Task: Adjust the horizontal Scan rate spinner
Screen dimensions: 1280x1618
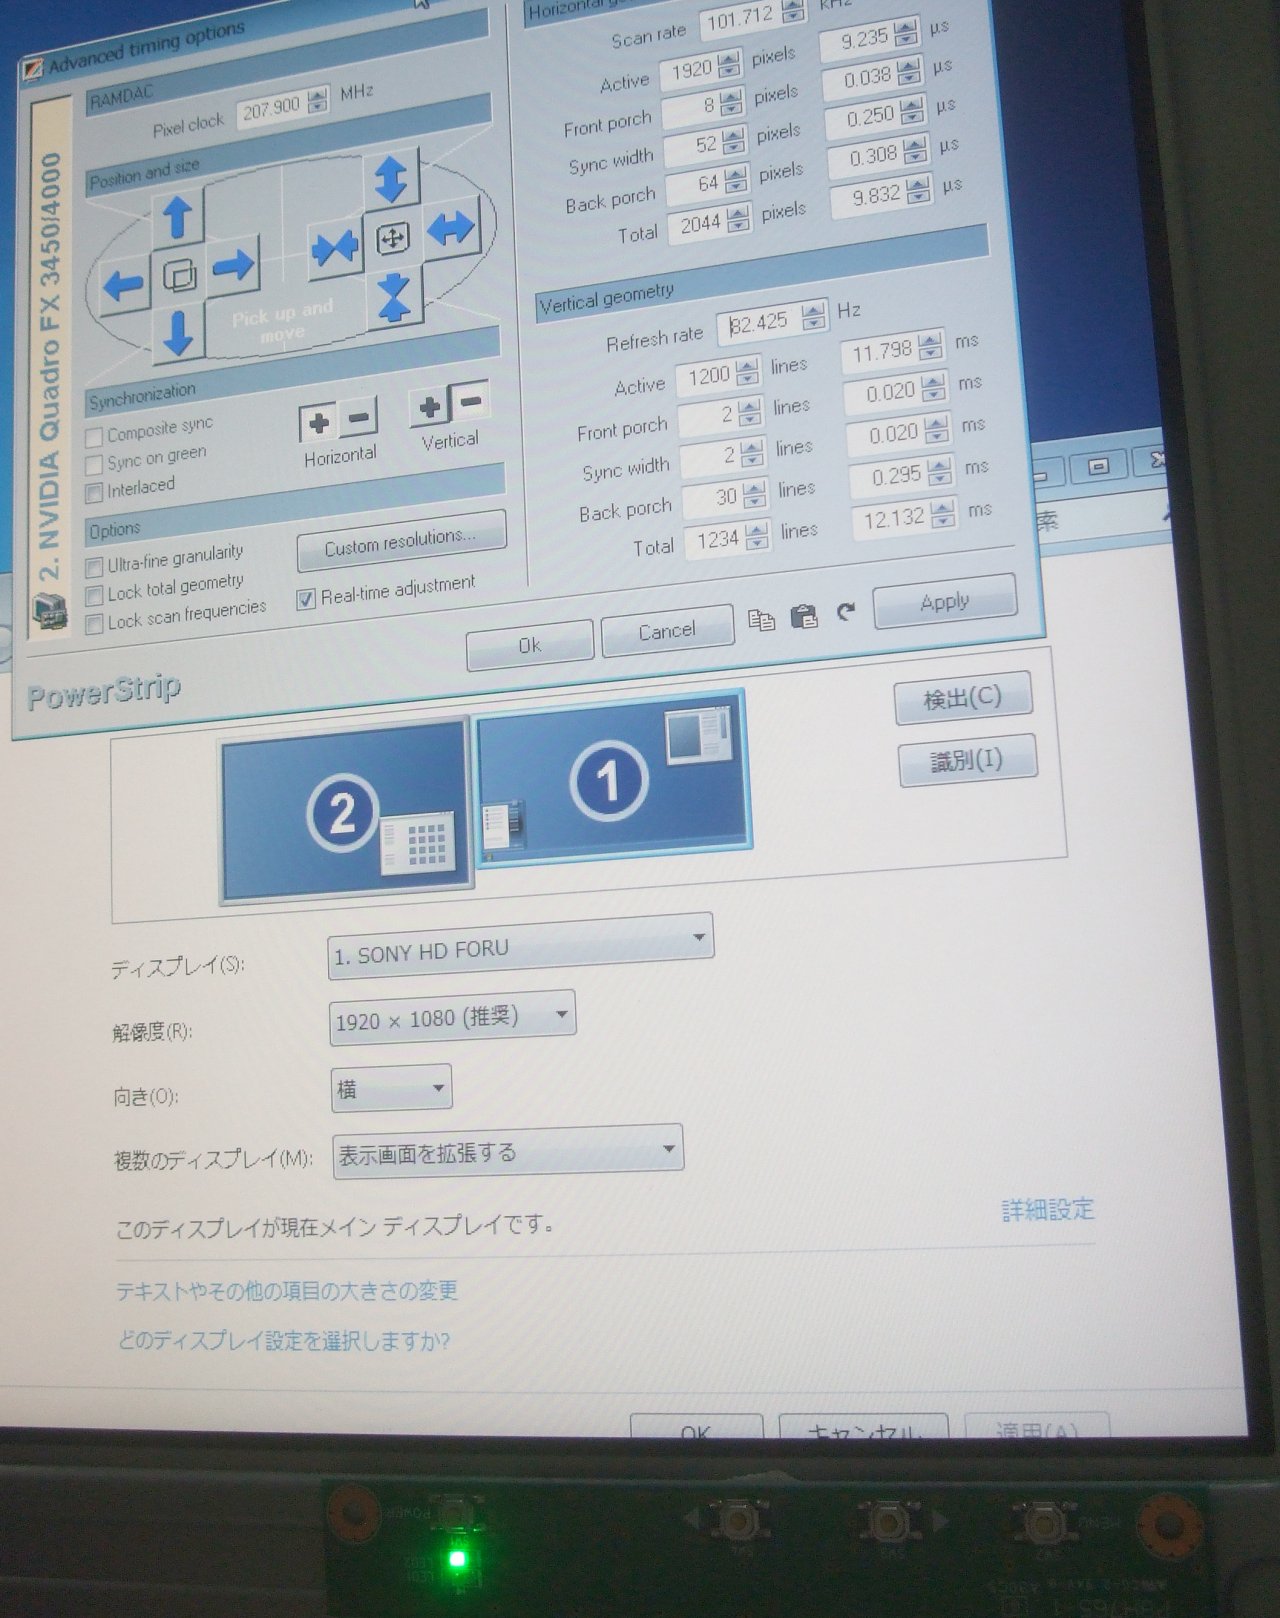Action: pos(793,13)
